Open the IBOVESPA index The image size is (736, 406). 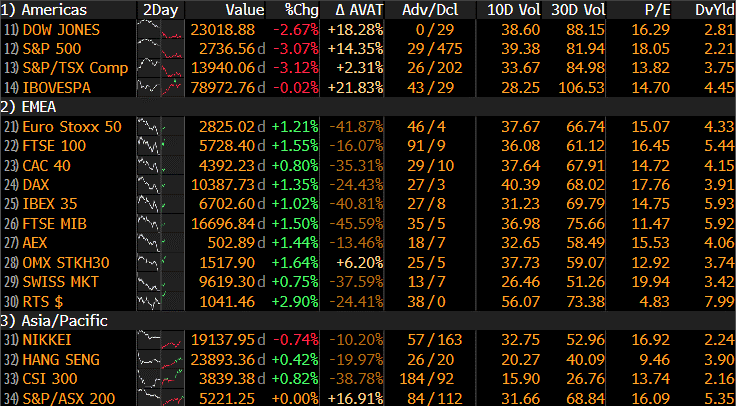(56, 88)
